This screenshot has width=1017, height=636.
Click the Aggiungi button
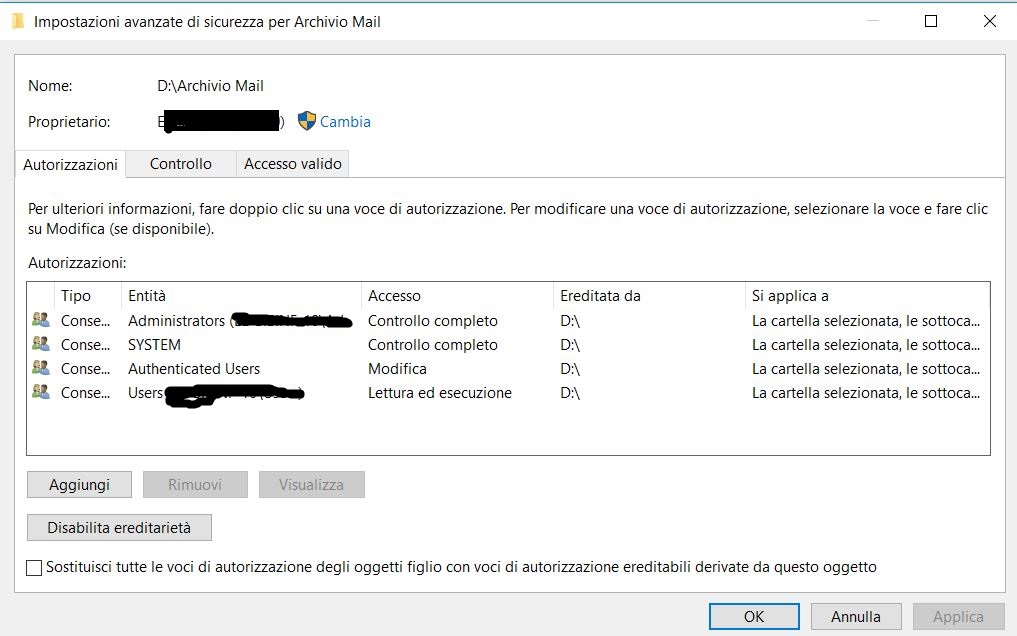(79, 485)
